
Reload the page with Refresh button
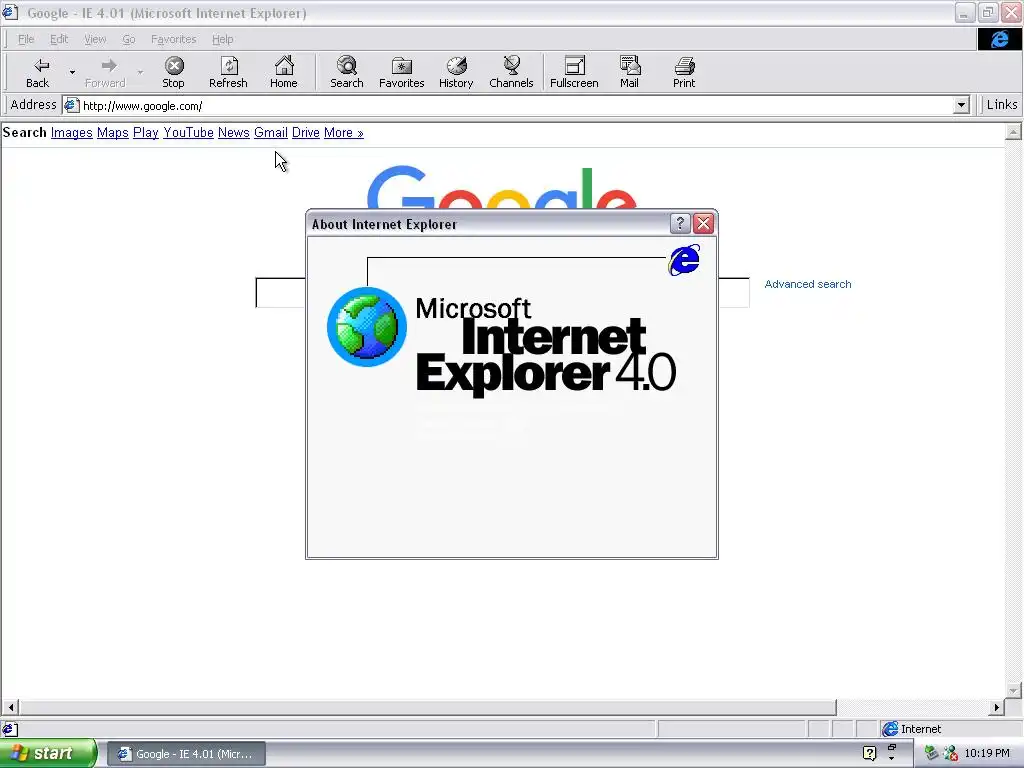(x=229, y=72)
